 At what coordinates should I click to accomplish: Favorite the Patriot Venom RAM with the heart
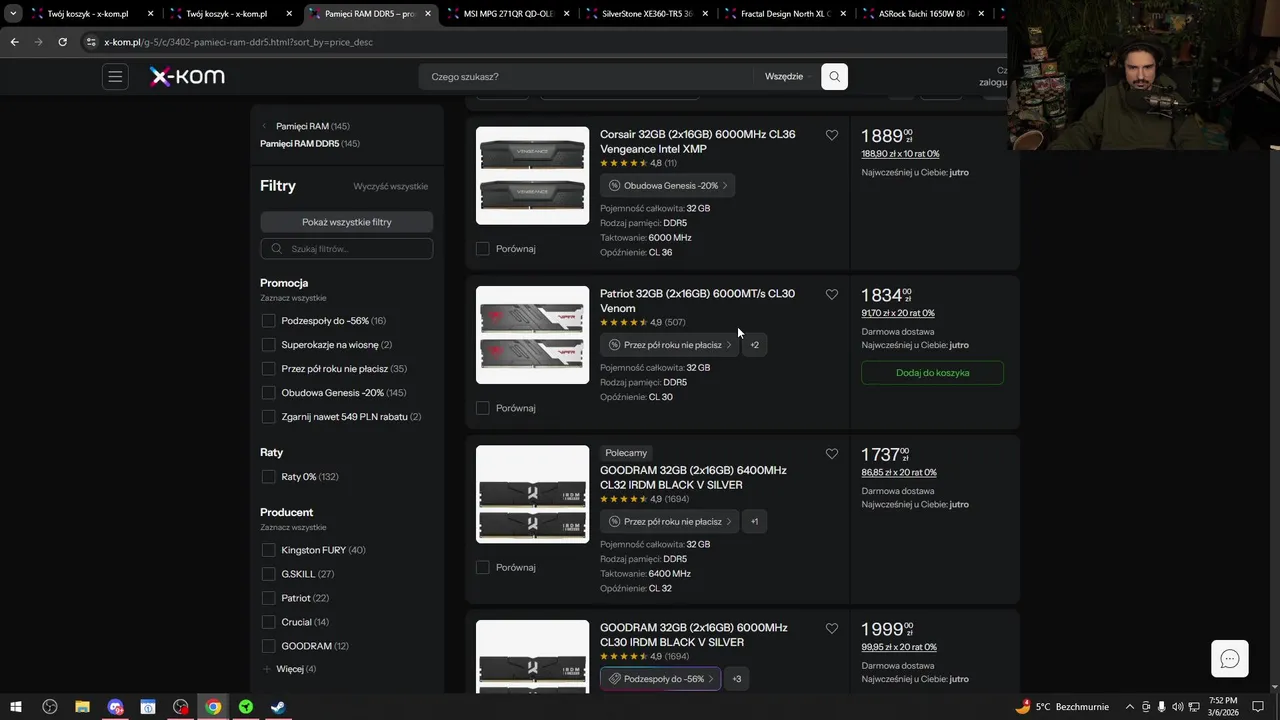(x=831, y=294)
